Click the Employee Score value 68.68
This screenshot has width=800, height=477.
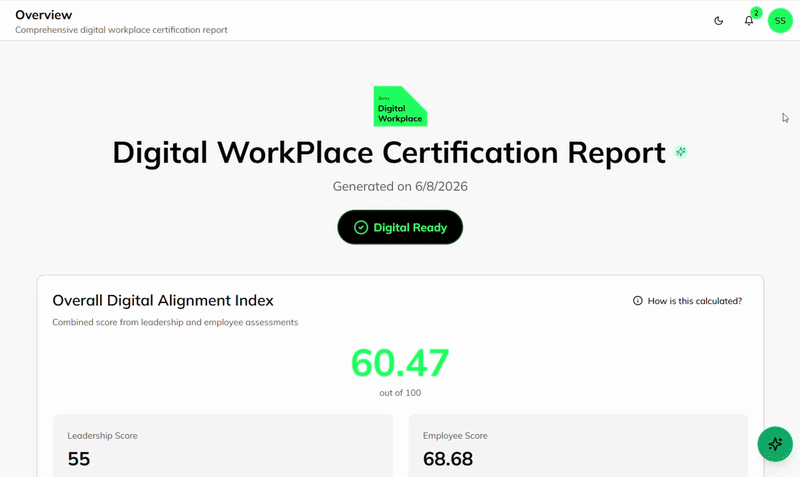[448, 459]
